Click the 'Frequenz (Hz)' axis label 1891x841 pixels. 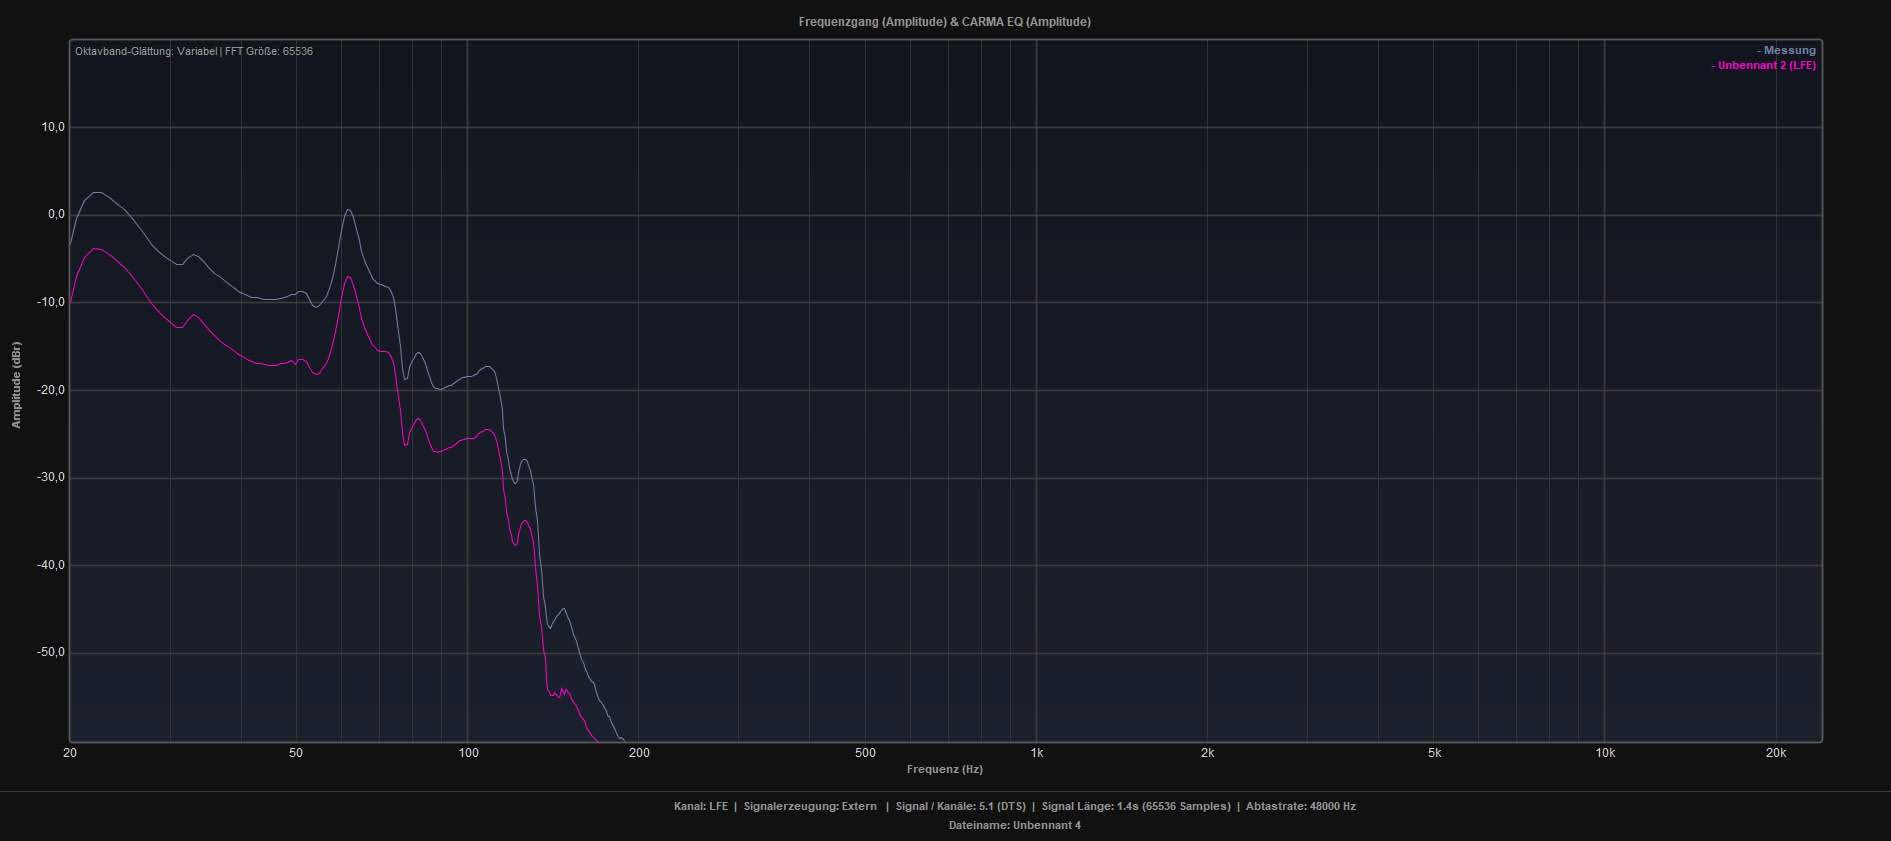click(945, 769)
